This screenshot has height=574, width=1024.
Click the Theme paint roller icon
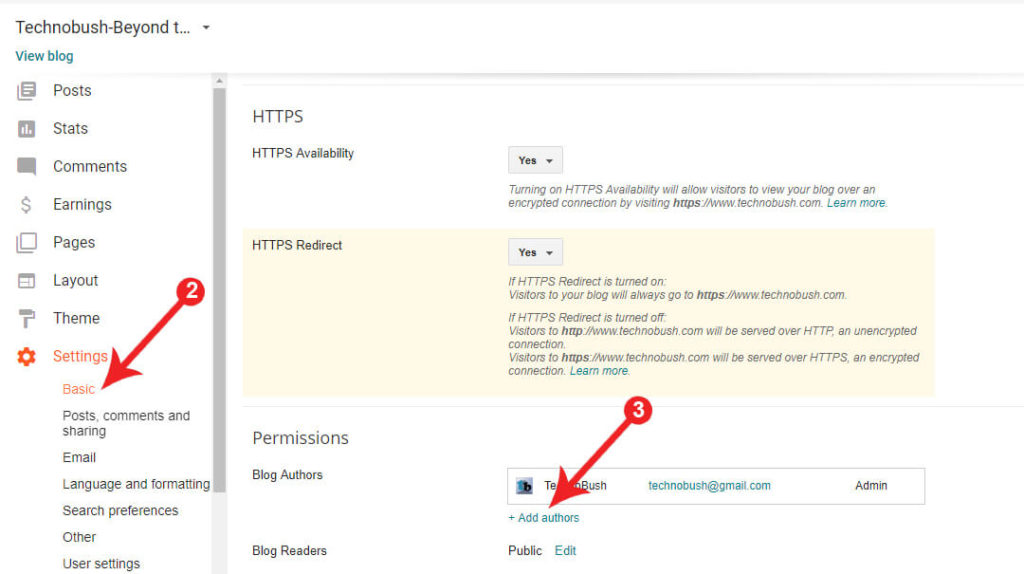[x=26, y=319]
